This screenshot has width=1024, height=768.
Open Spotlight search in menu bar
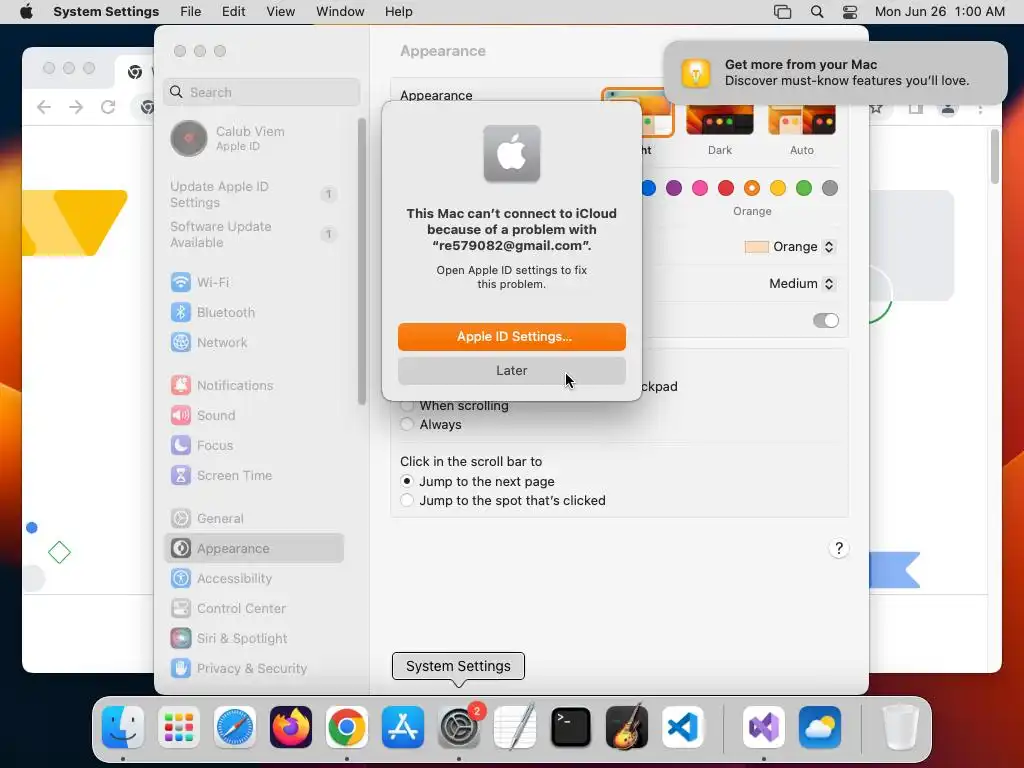coord(816,12)
